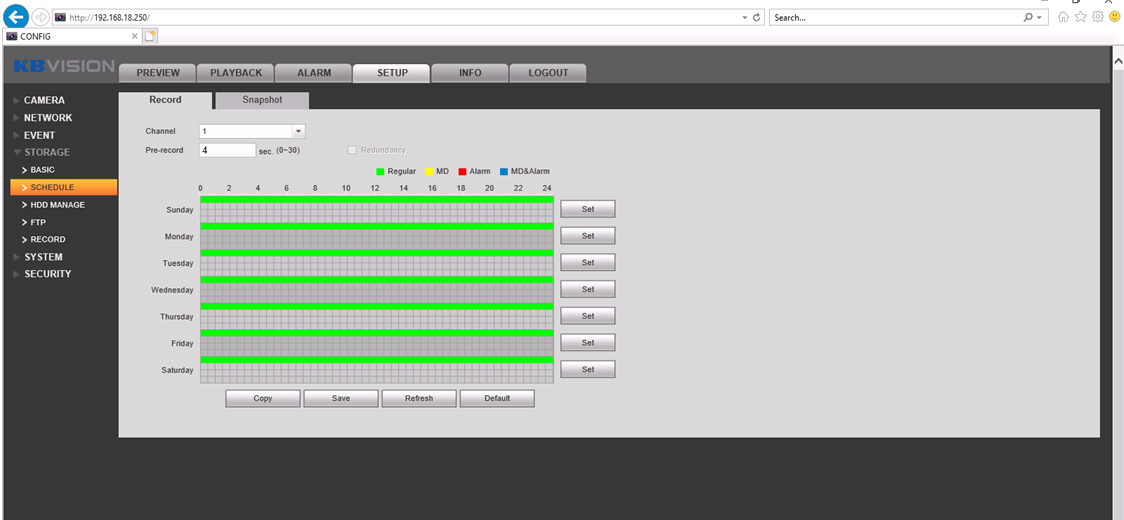Close the CONFIG browser tab

click(135, 36)
